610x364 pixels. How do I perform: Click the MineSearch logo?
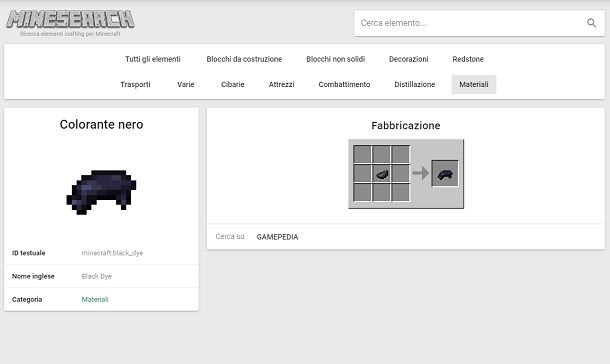70,19
